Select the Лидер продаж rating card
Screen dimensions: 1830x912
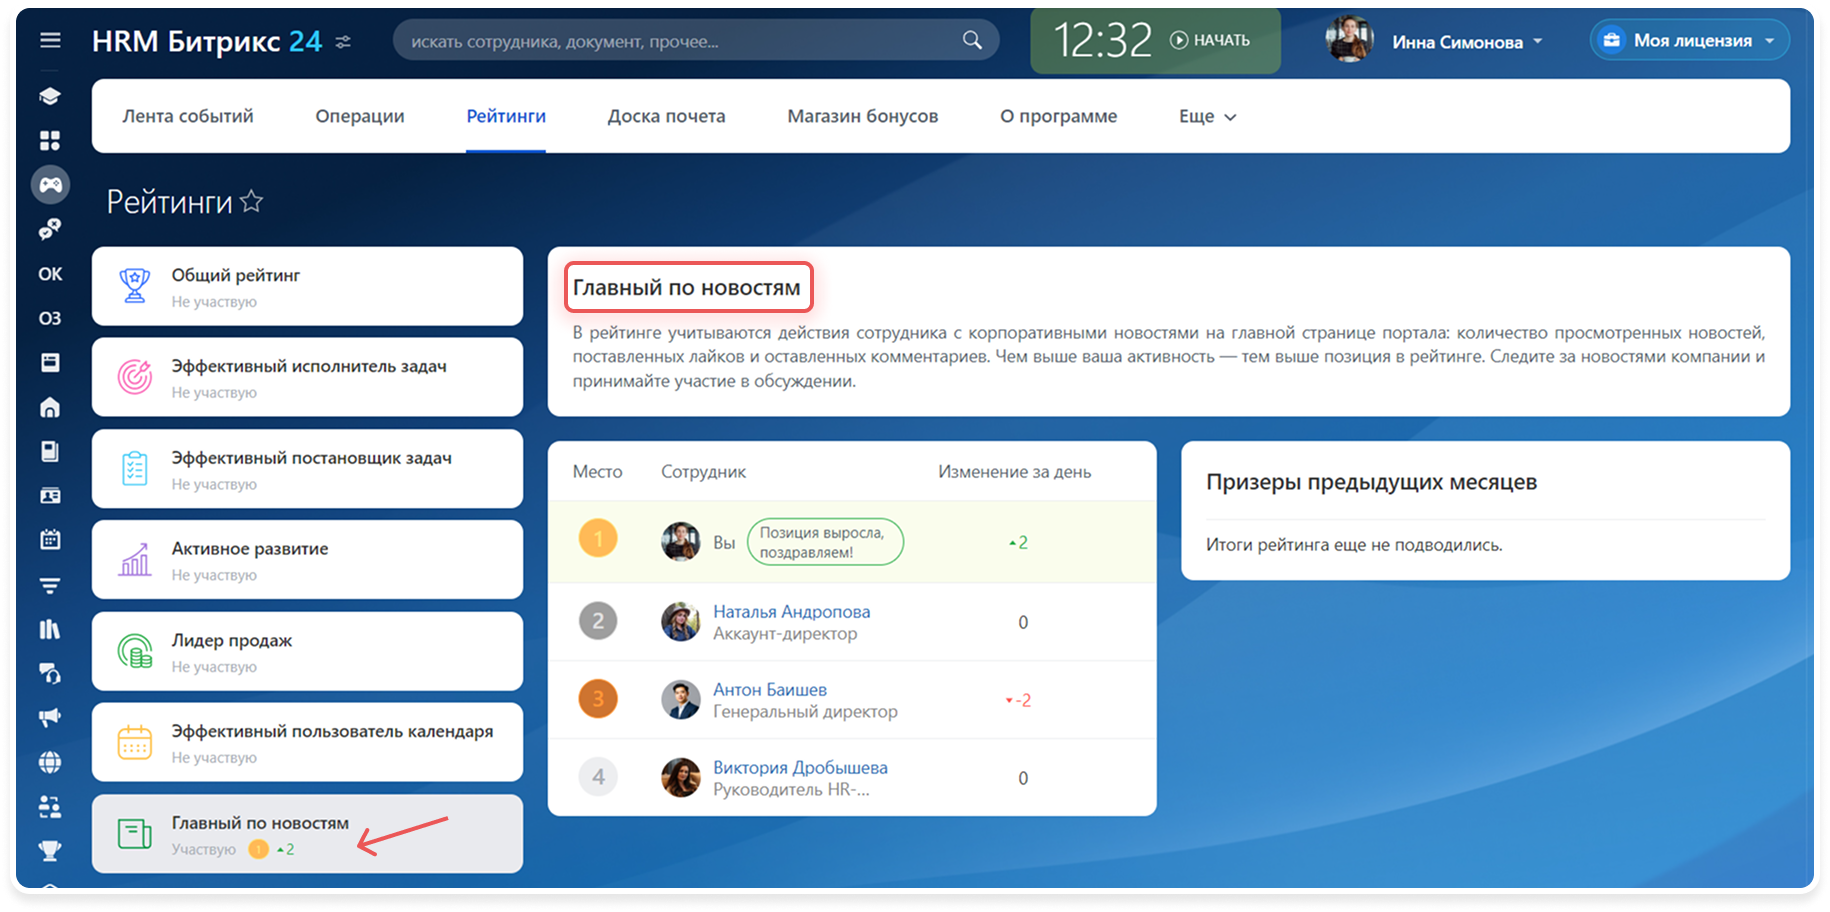[x=307, y=651]
